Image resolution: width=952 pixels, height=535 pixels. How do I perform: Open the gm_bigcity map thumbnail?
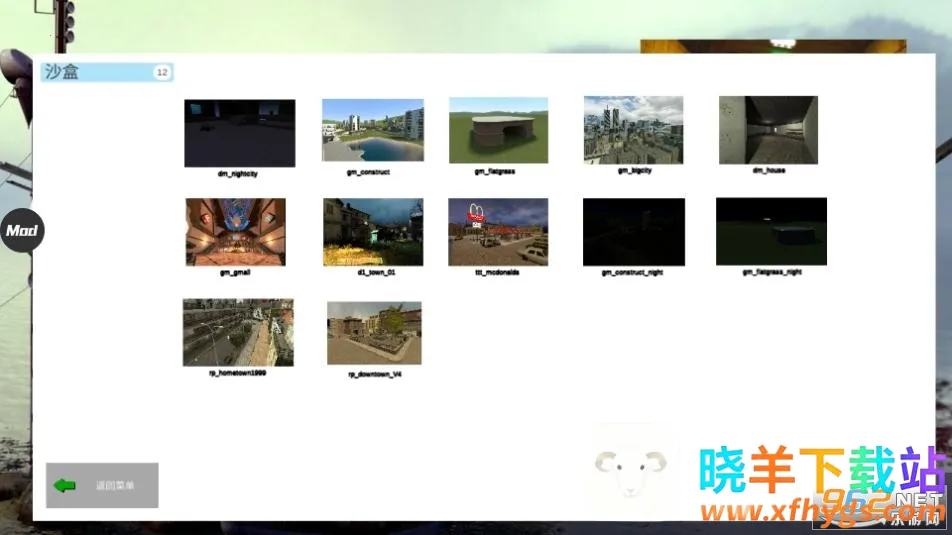633,130
